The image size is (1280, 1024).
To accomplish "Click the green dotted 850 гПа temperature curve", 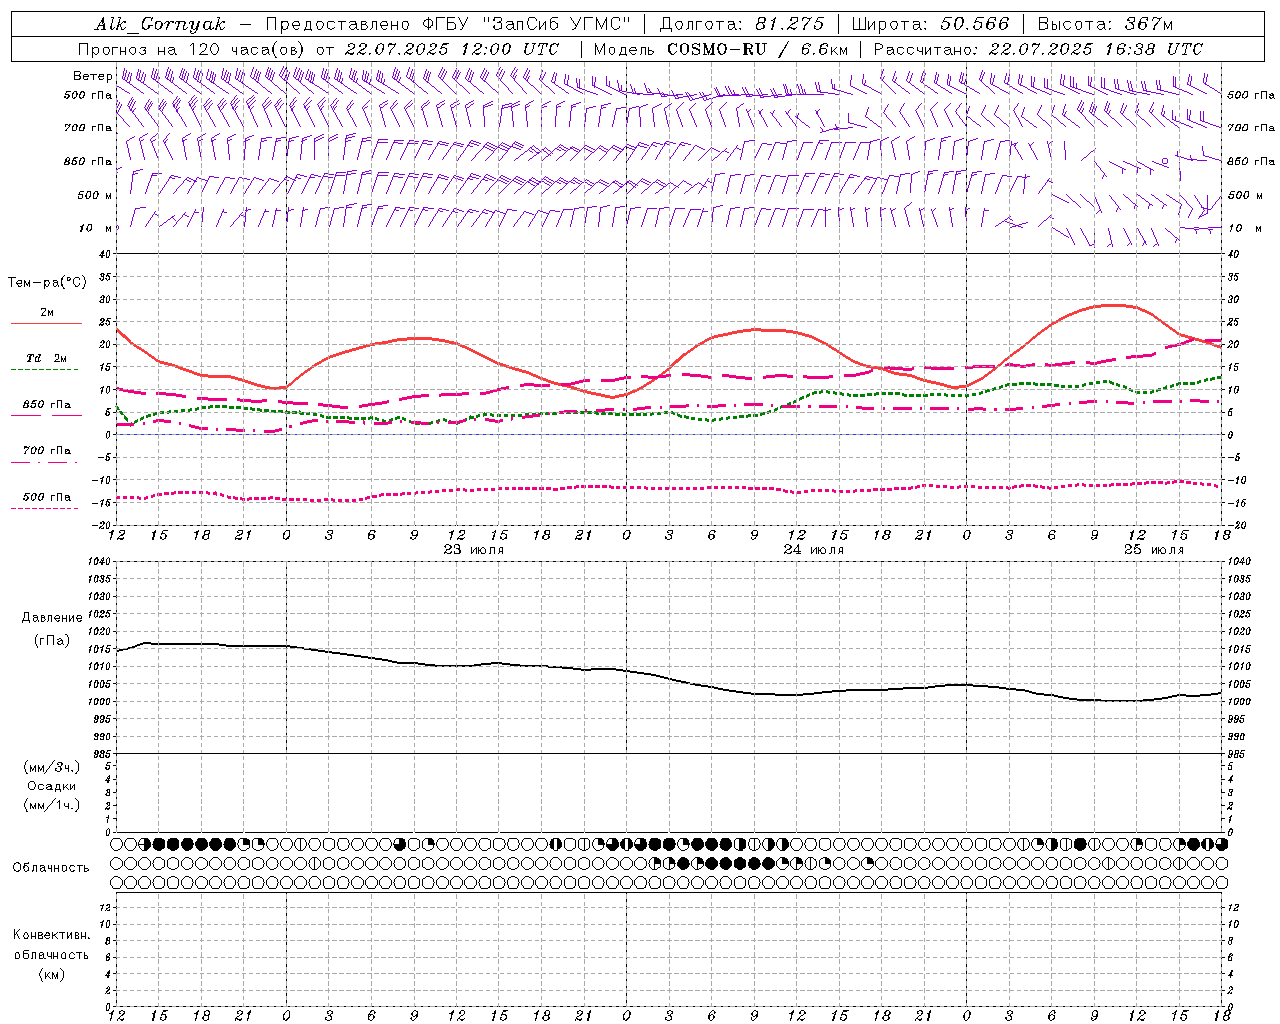I will click(669, 412).
